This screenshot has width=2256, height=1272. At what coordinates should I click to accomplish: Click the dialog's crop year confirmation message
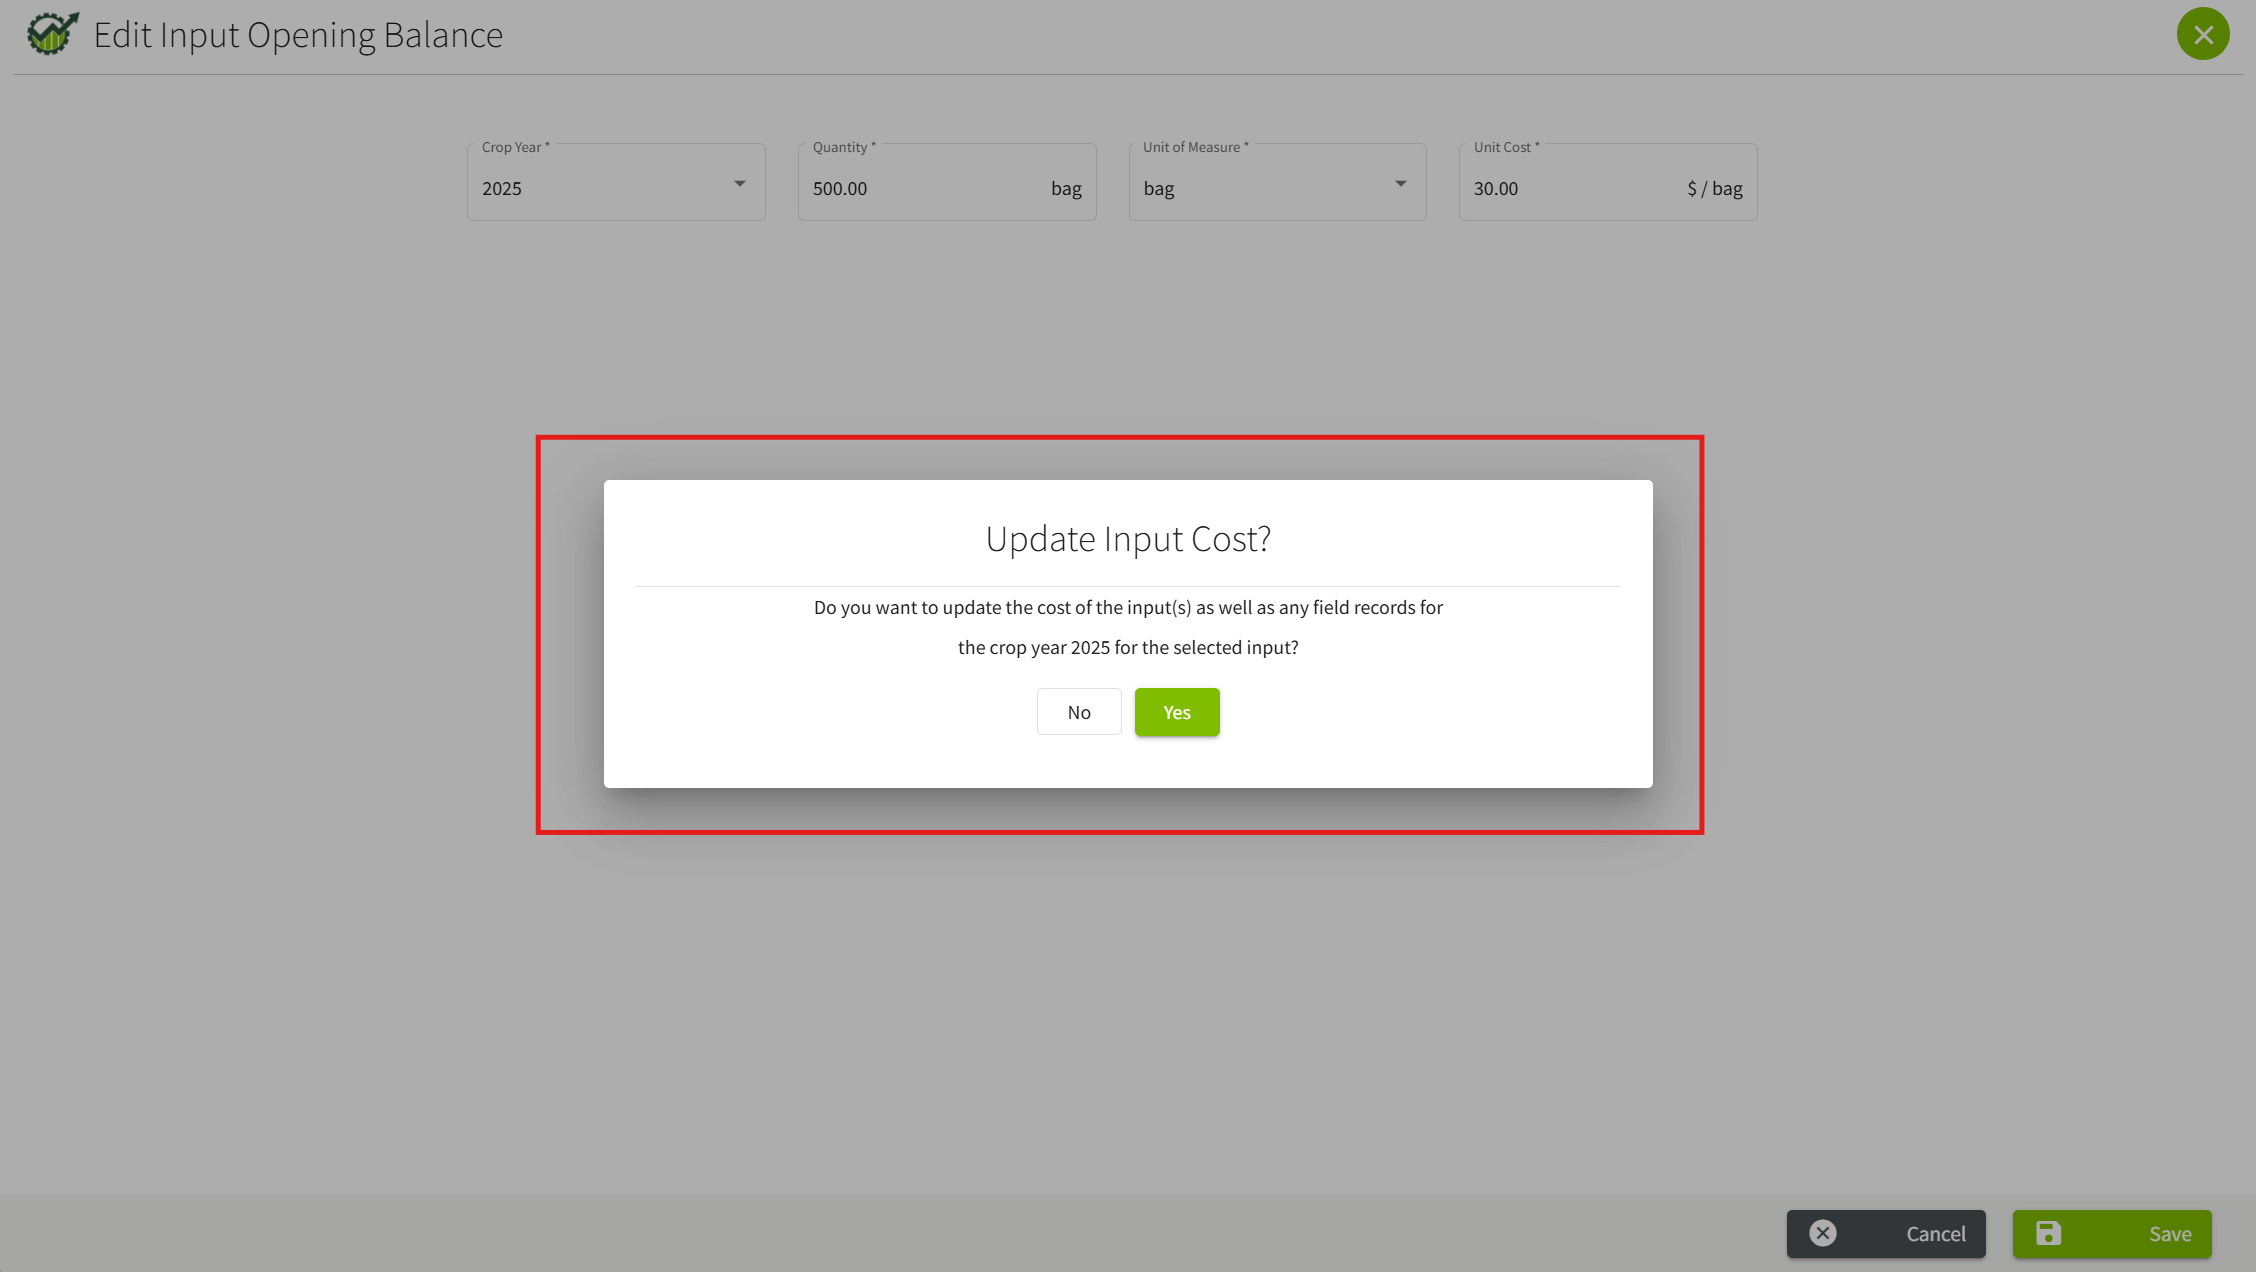pyautogui.click(x=1127, y=627)
